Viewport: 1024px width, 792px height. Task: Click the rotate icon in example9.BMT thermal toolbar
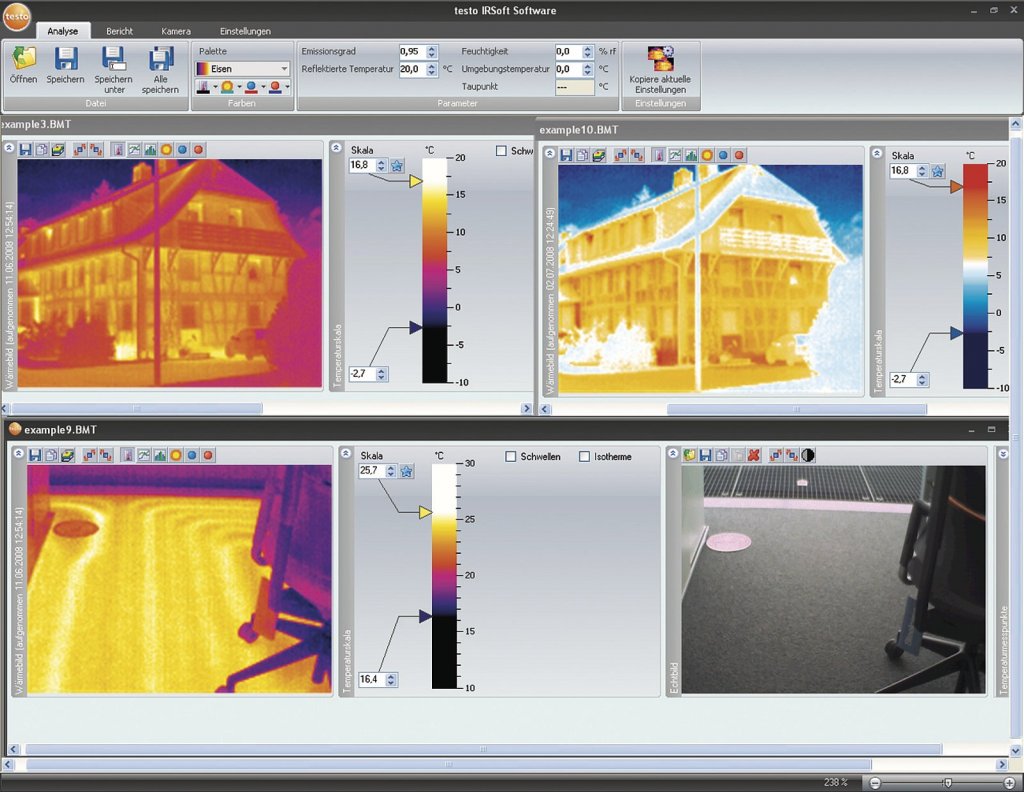(89, 455)
